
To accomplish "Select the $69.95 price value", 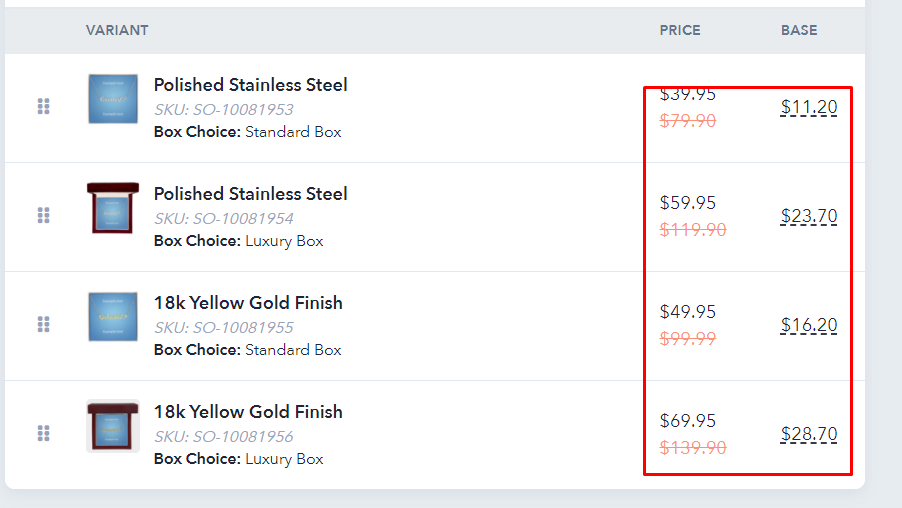I will [687, 421].
